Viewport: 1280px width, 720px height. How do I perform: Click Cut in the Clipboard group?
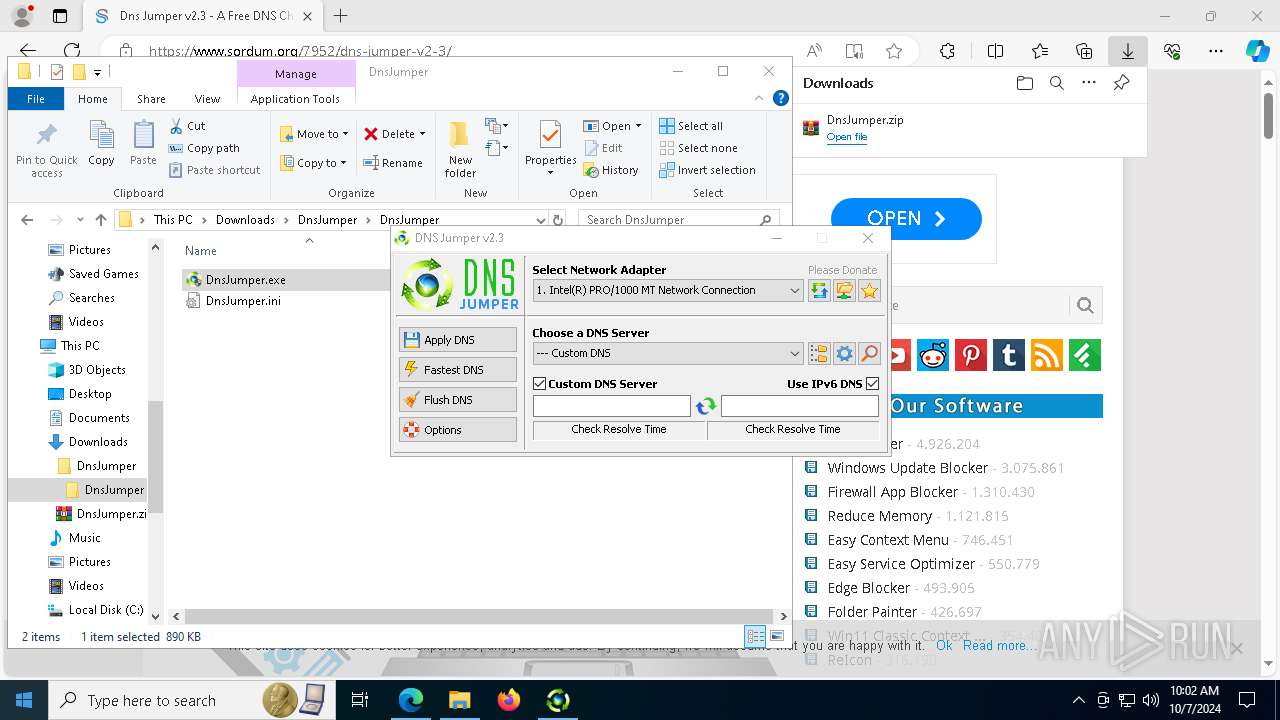click(x=187, y=126)
